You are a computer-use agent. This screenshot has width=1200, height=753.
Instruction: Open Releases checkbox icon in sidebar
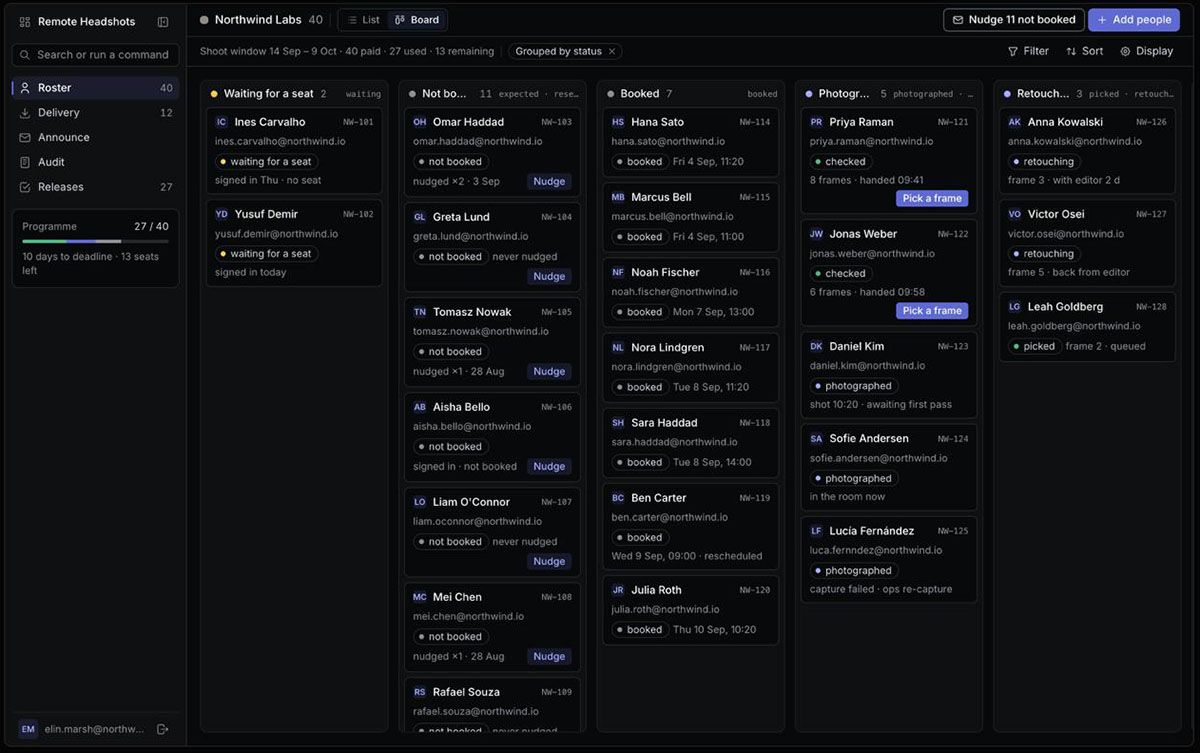pyautogui.click(x=25, y=187)
